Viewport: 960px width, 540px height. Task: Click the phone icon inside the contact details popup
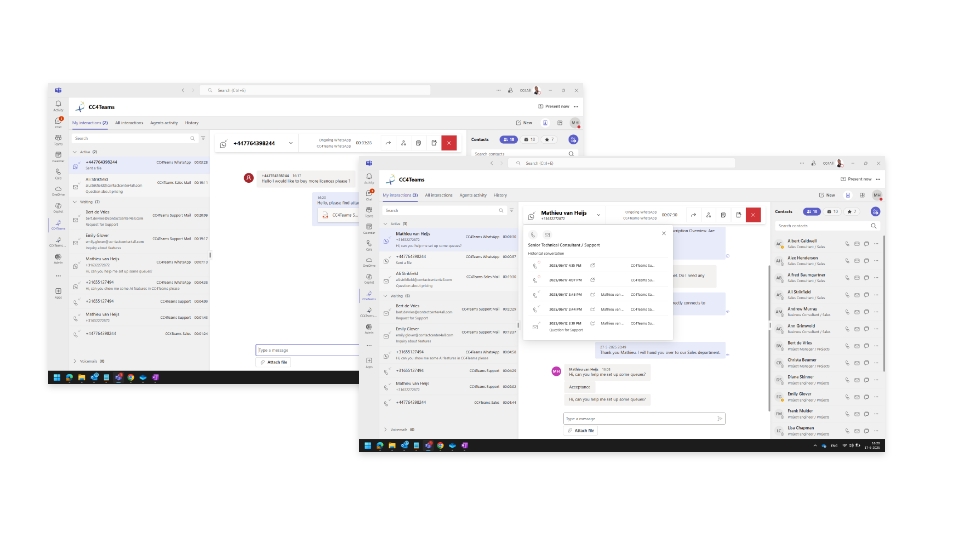pyautogui.click(x=533, y=234)
